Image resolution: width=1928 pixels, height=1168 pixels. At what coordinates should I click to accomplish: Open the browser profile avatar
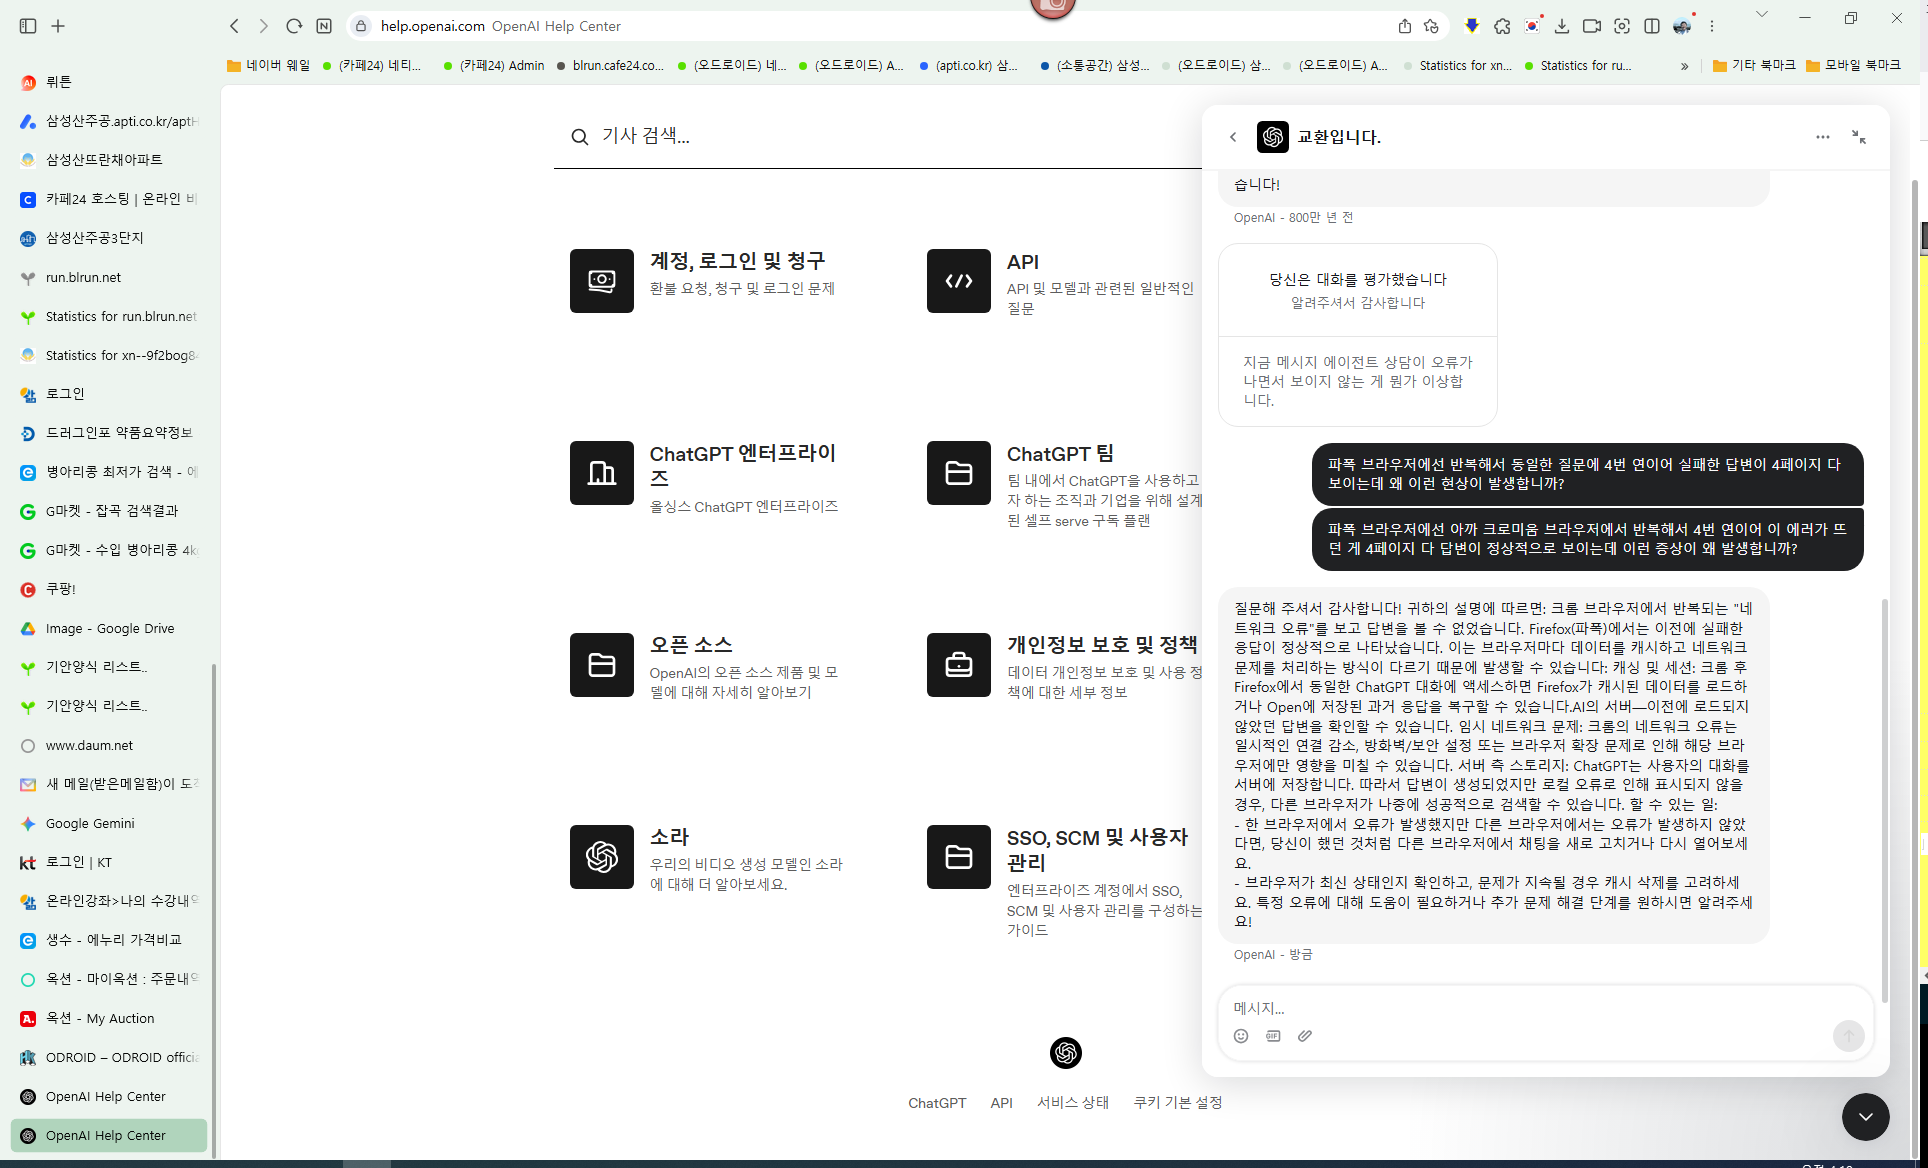[1682, 26]
